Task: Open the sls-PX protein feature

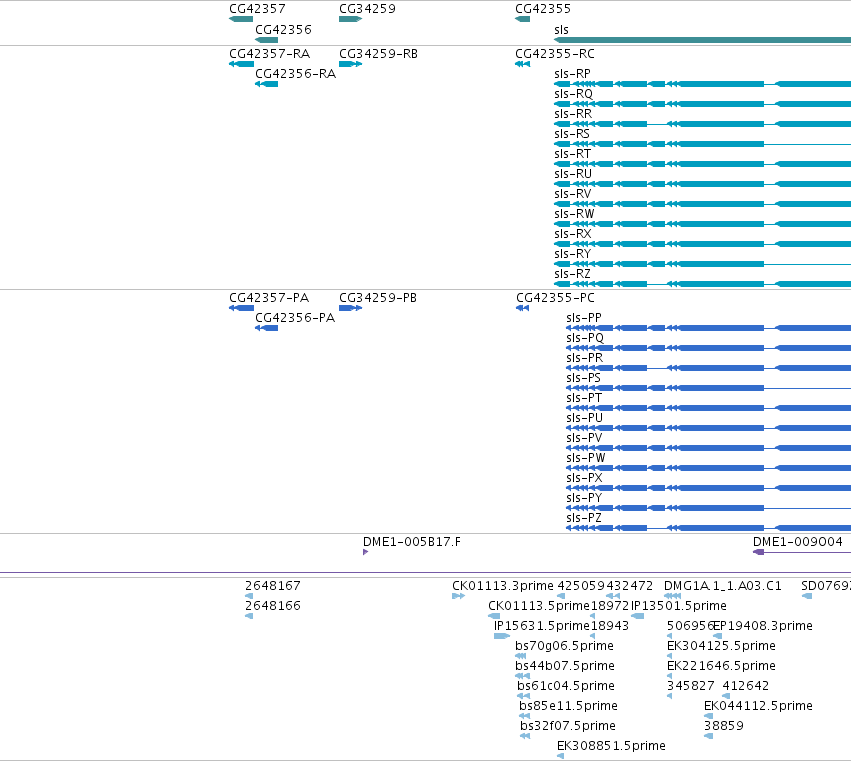Action: pos(708,488)
